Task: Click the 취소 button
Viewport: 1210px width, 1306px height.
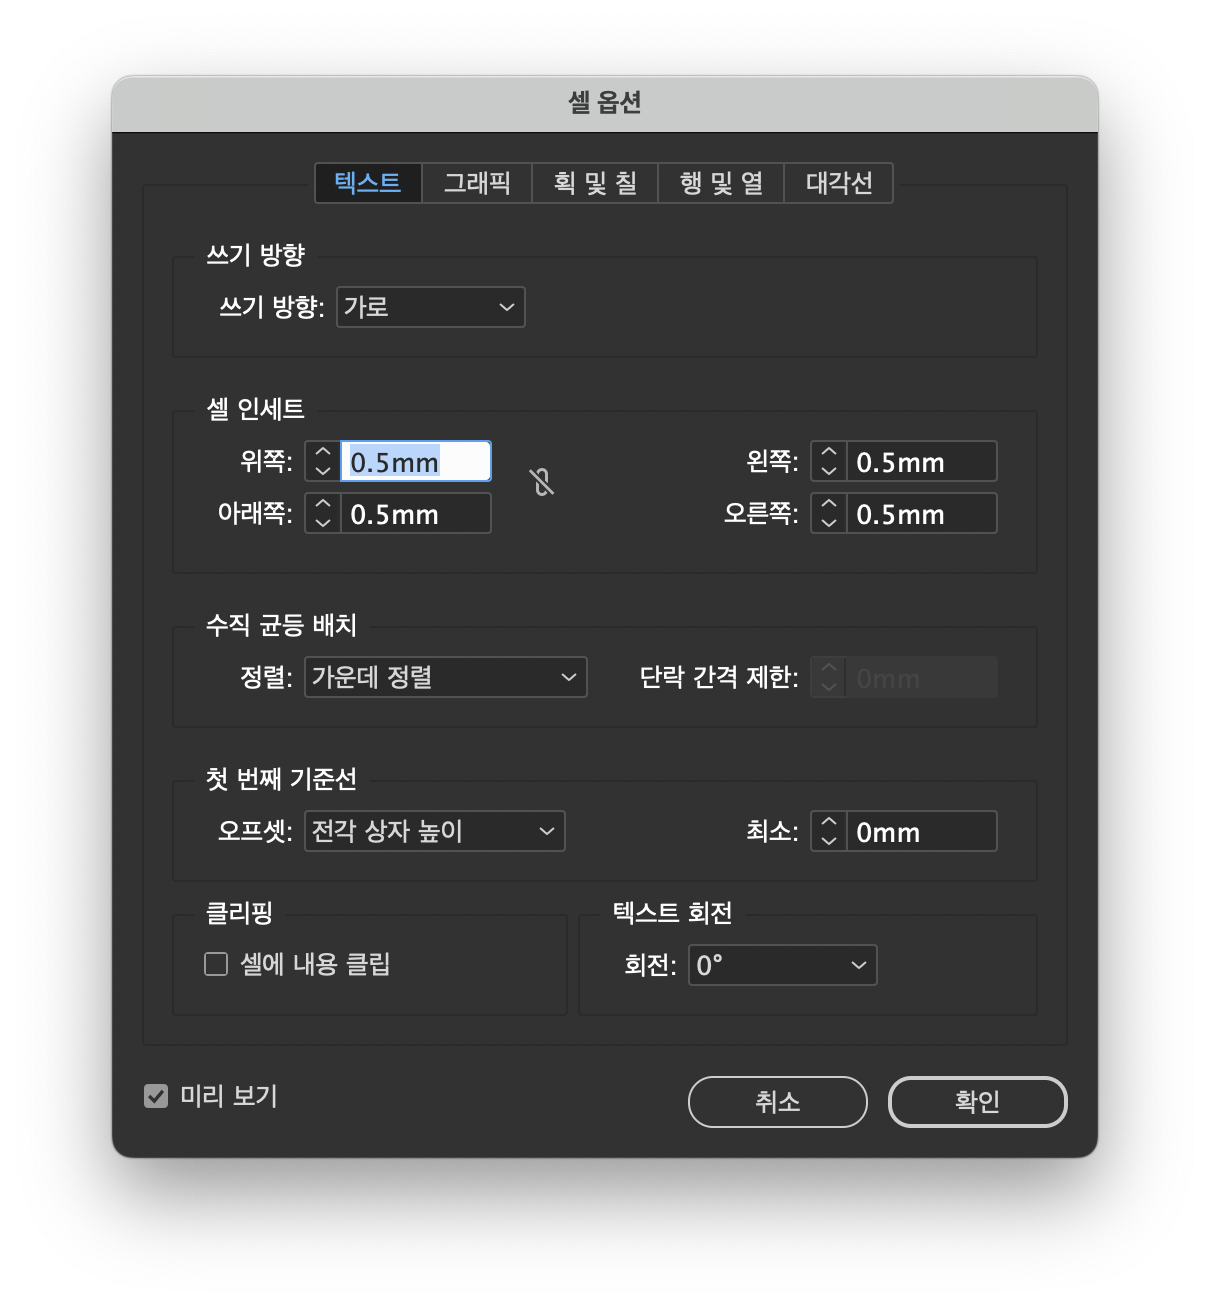Action: pyautogui.click(x=777, y=1102)
